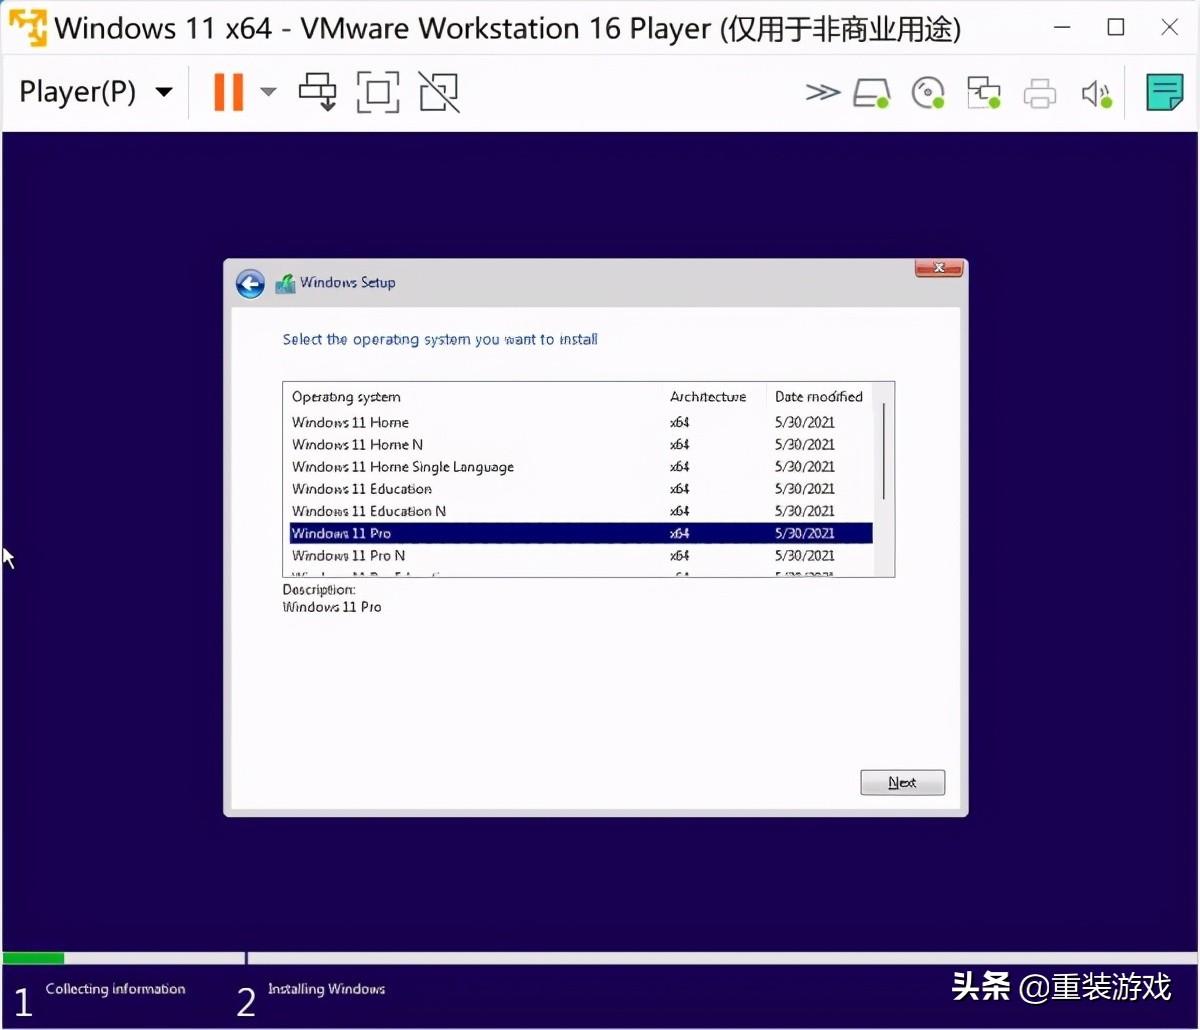
Task: Select Windows 11 Home Single Language
Action: pos(581,467)
